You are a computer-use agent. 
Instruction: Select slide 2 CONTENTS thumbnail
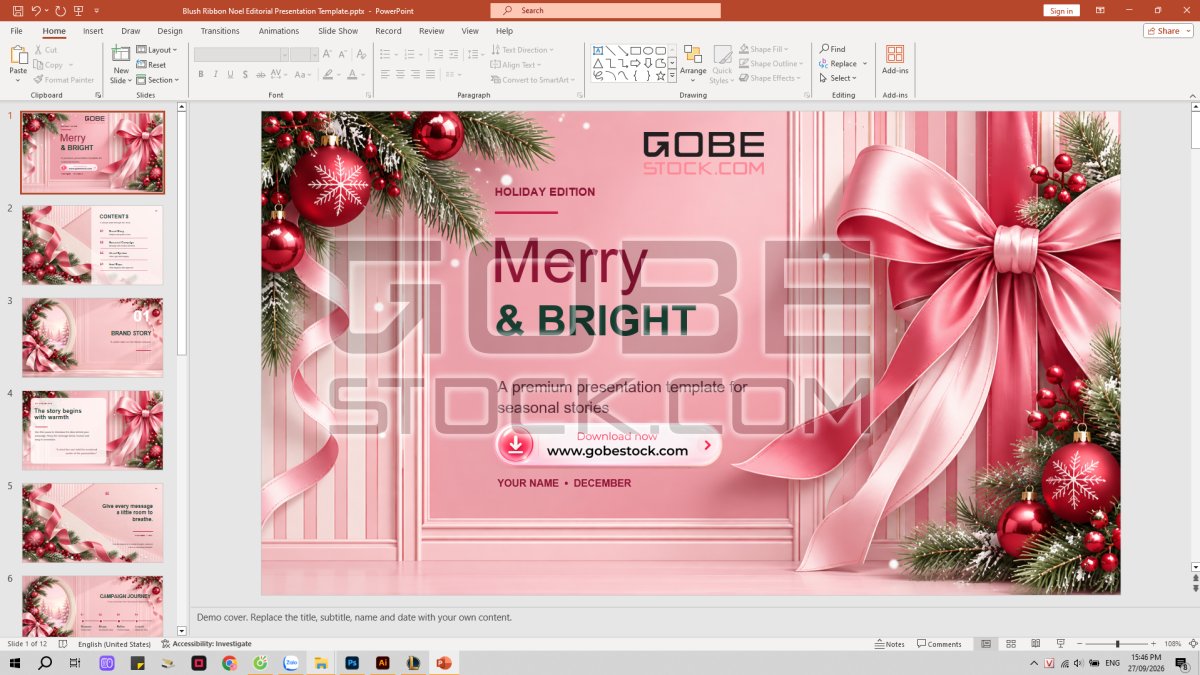coord(92,245)
